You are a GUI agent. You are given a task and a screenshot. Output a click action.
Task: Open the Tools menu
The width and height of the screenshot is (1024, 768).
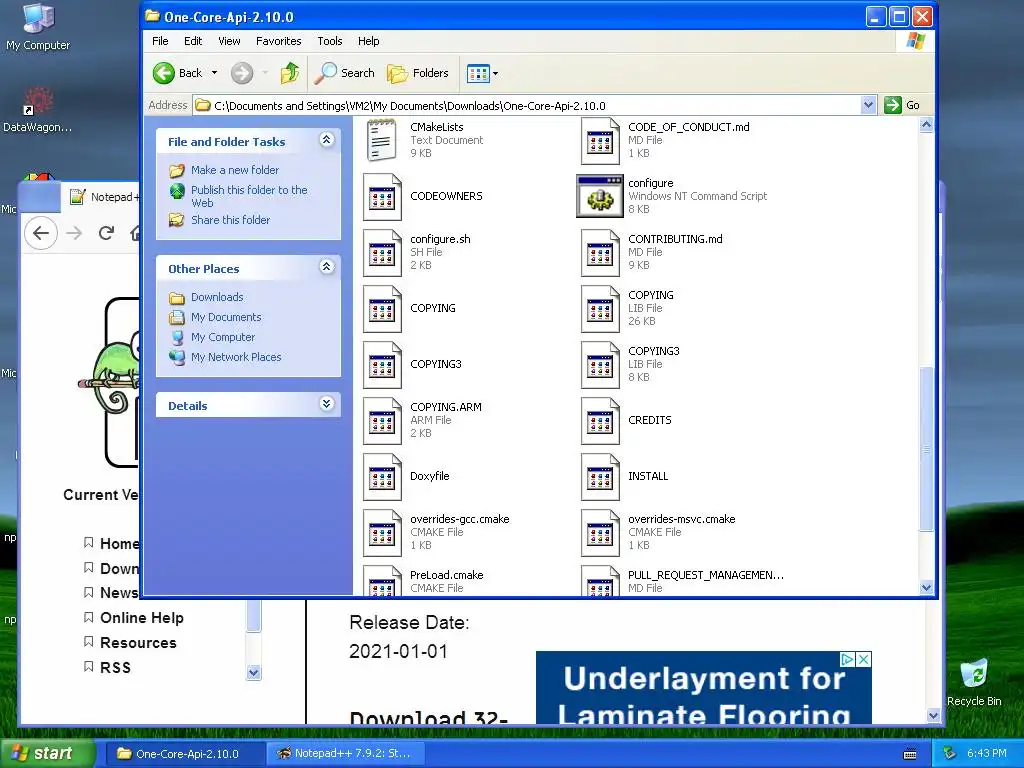(330, 41)
